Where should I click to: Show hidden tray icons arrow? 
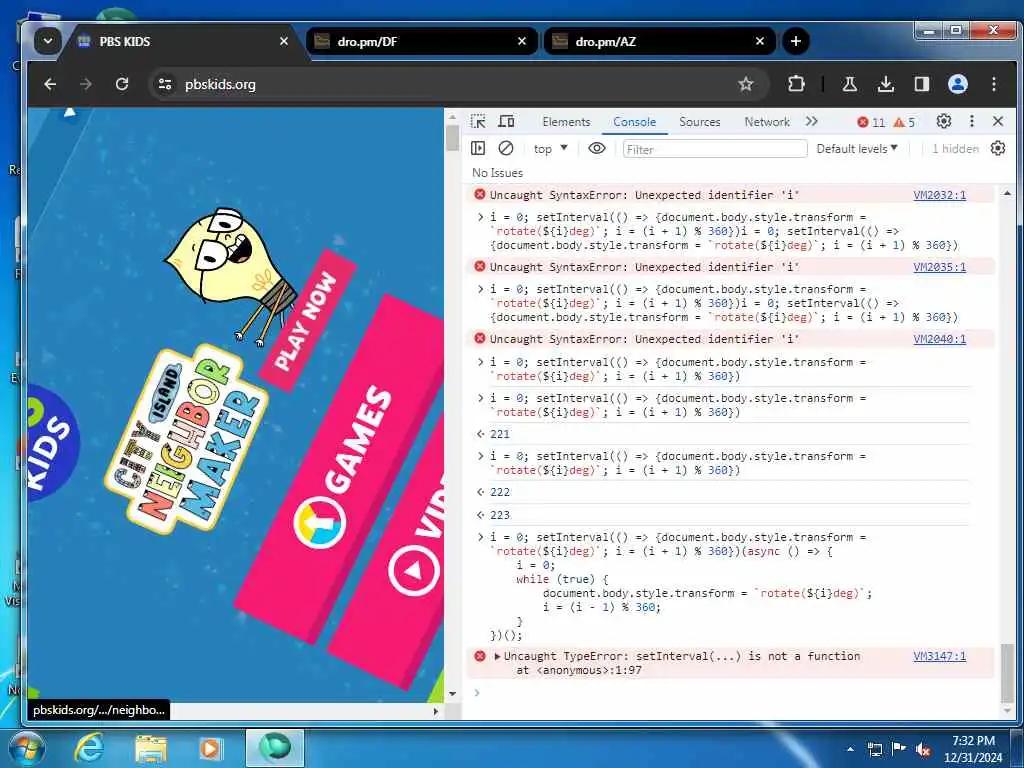tap(850, 749)
